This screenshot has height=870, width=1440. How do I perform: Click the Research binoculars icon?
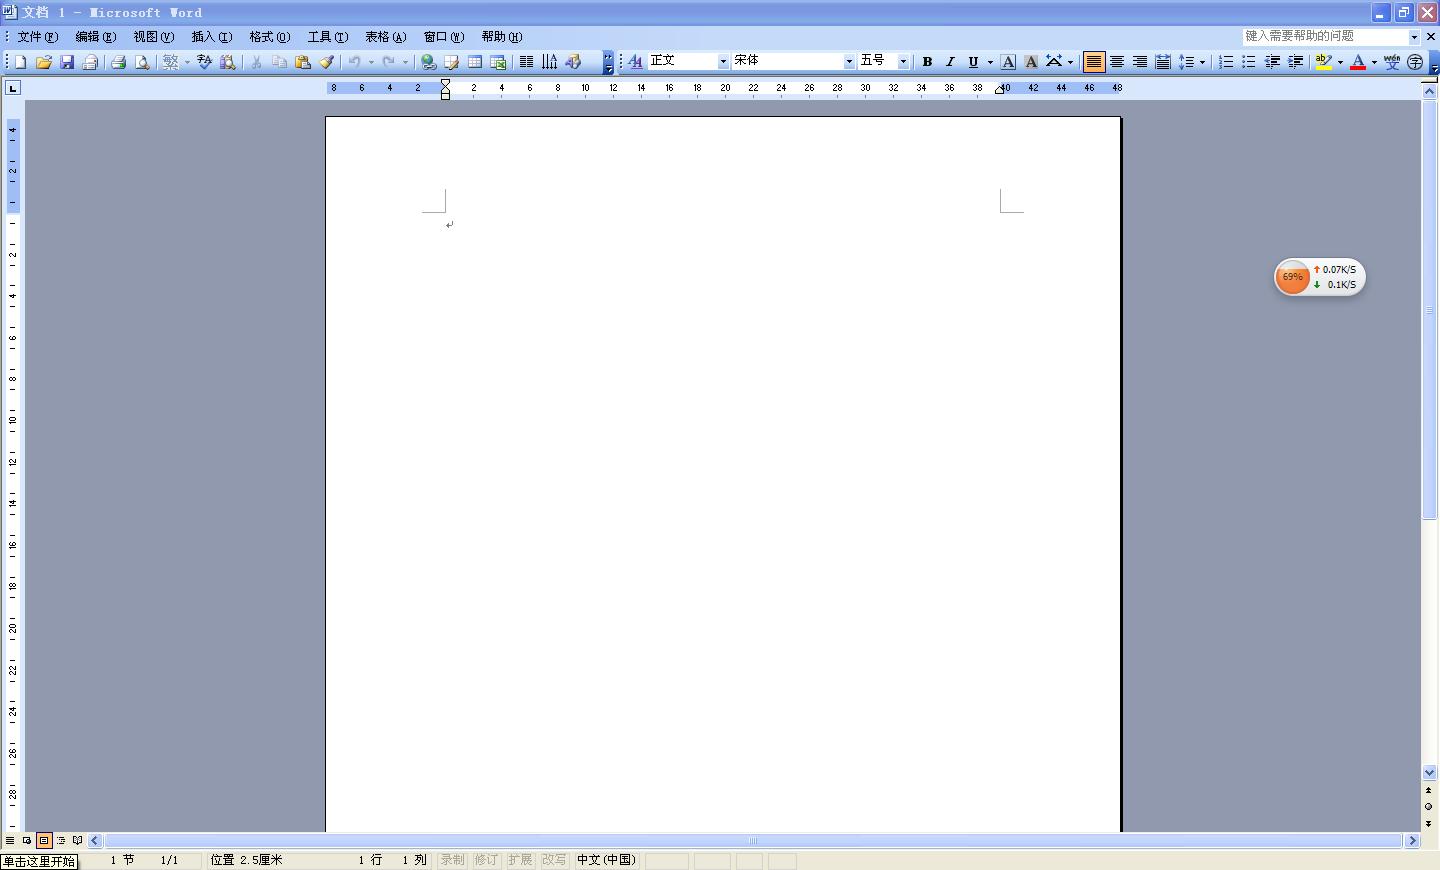(x=227, y=62)
